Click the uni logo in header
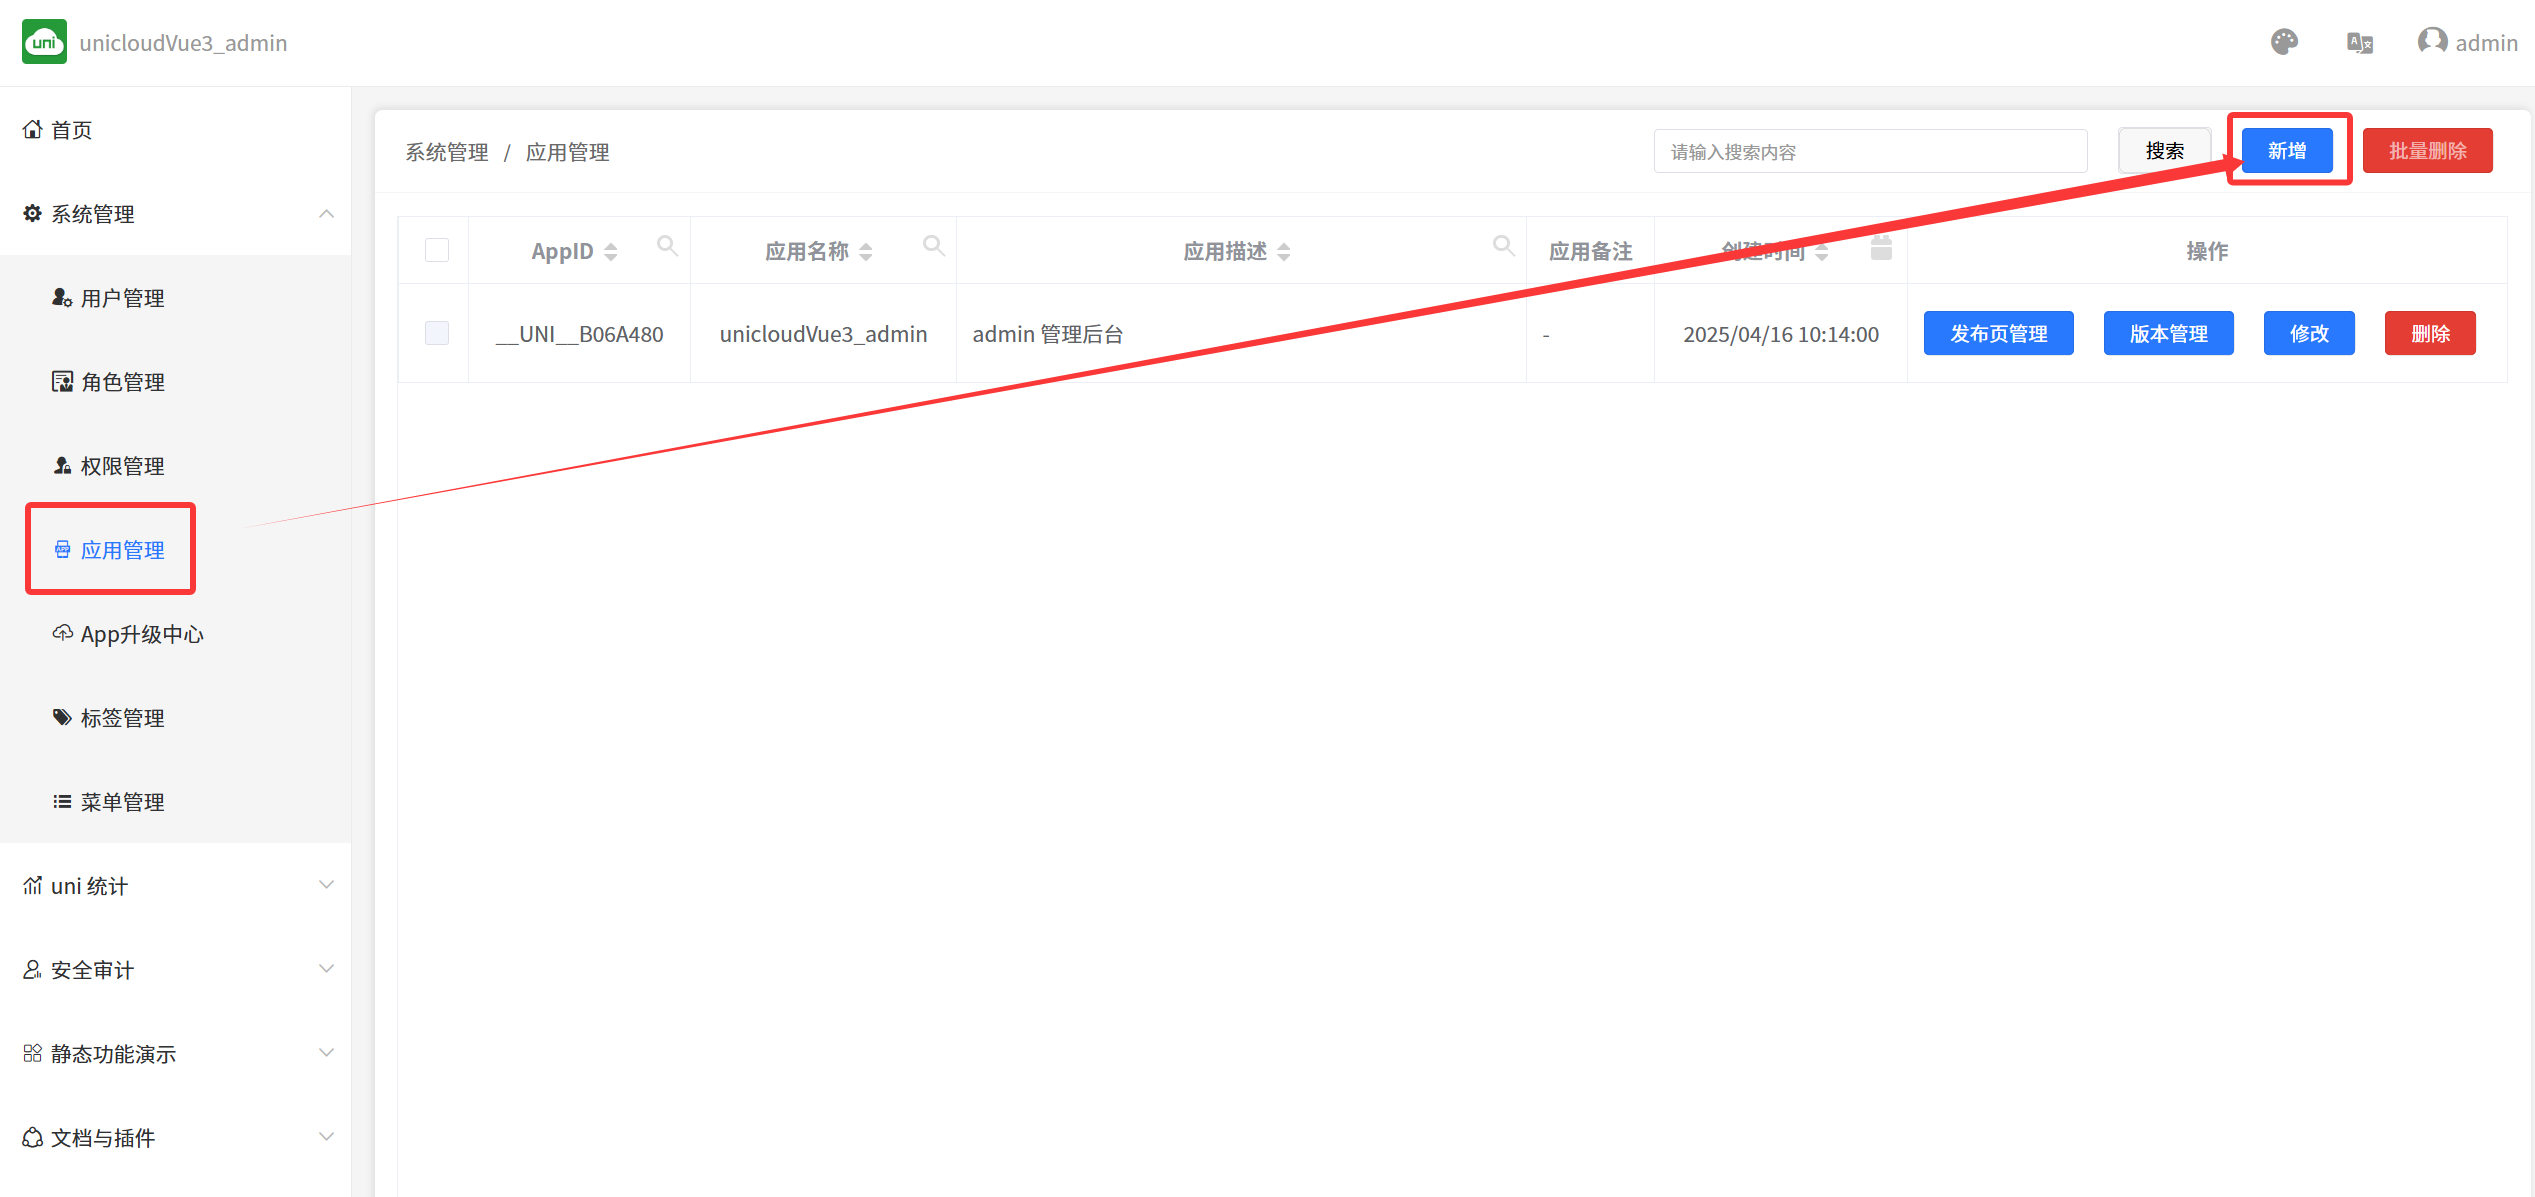The image size is (2535, 1197). coord(44,42)
